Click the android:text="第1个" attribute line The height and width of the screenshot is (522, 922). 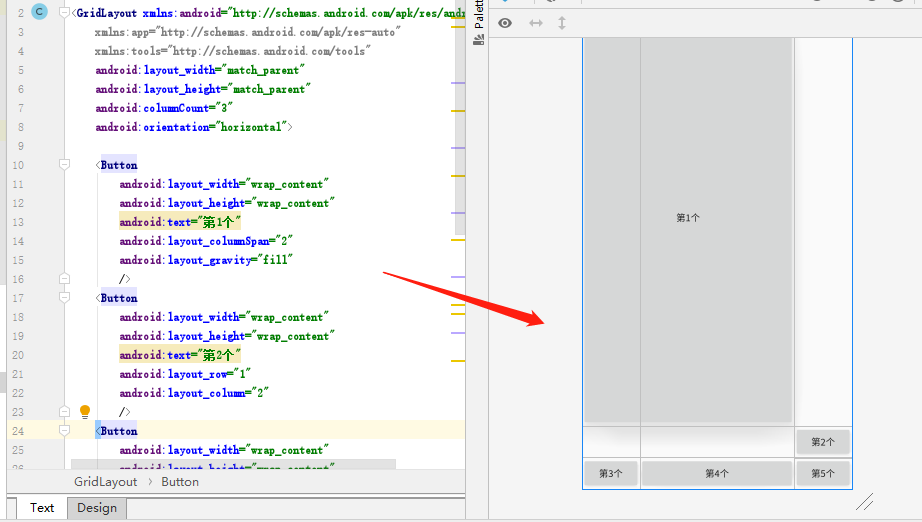tap(180, 222)
